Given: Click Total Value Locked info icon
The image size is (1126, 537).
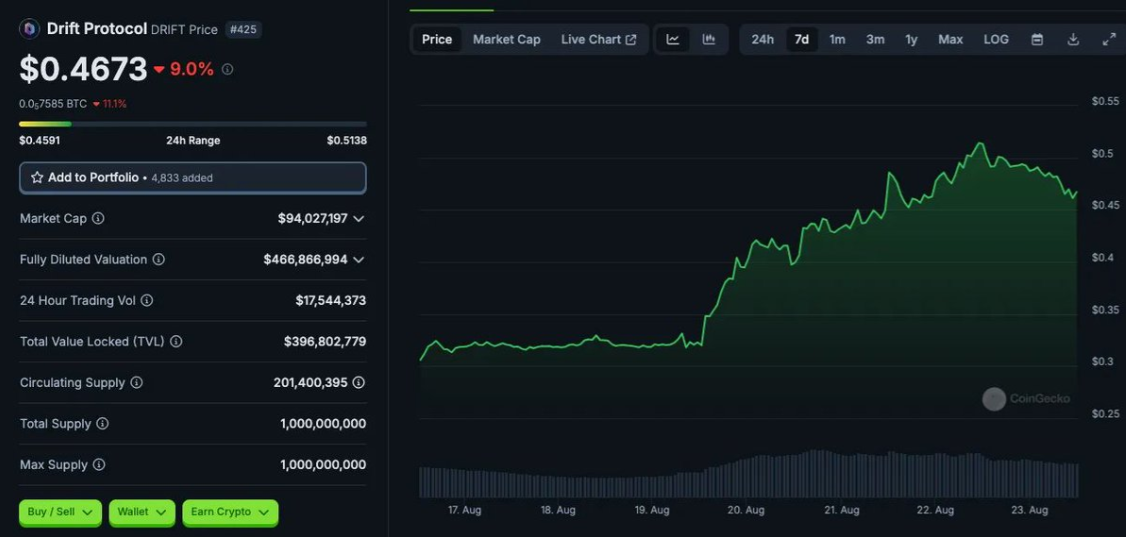Looking at the screenshot, I should (176, 342).
